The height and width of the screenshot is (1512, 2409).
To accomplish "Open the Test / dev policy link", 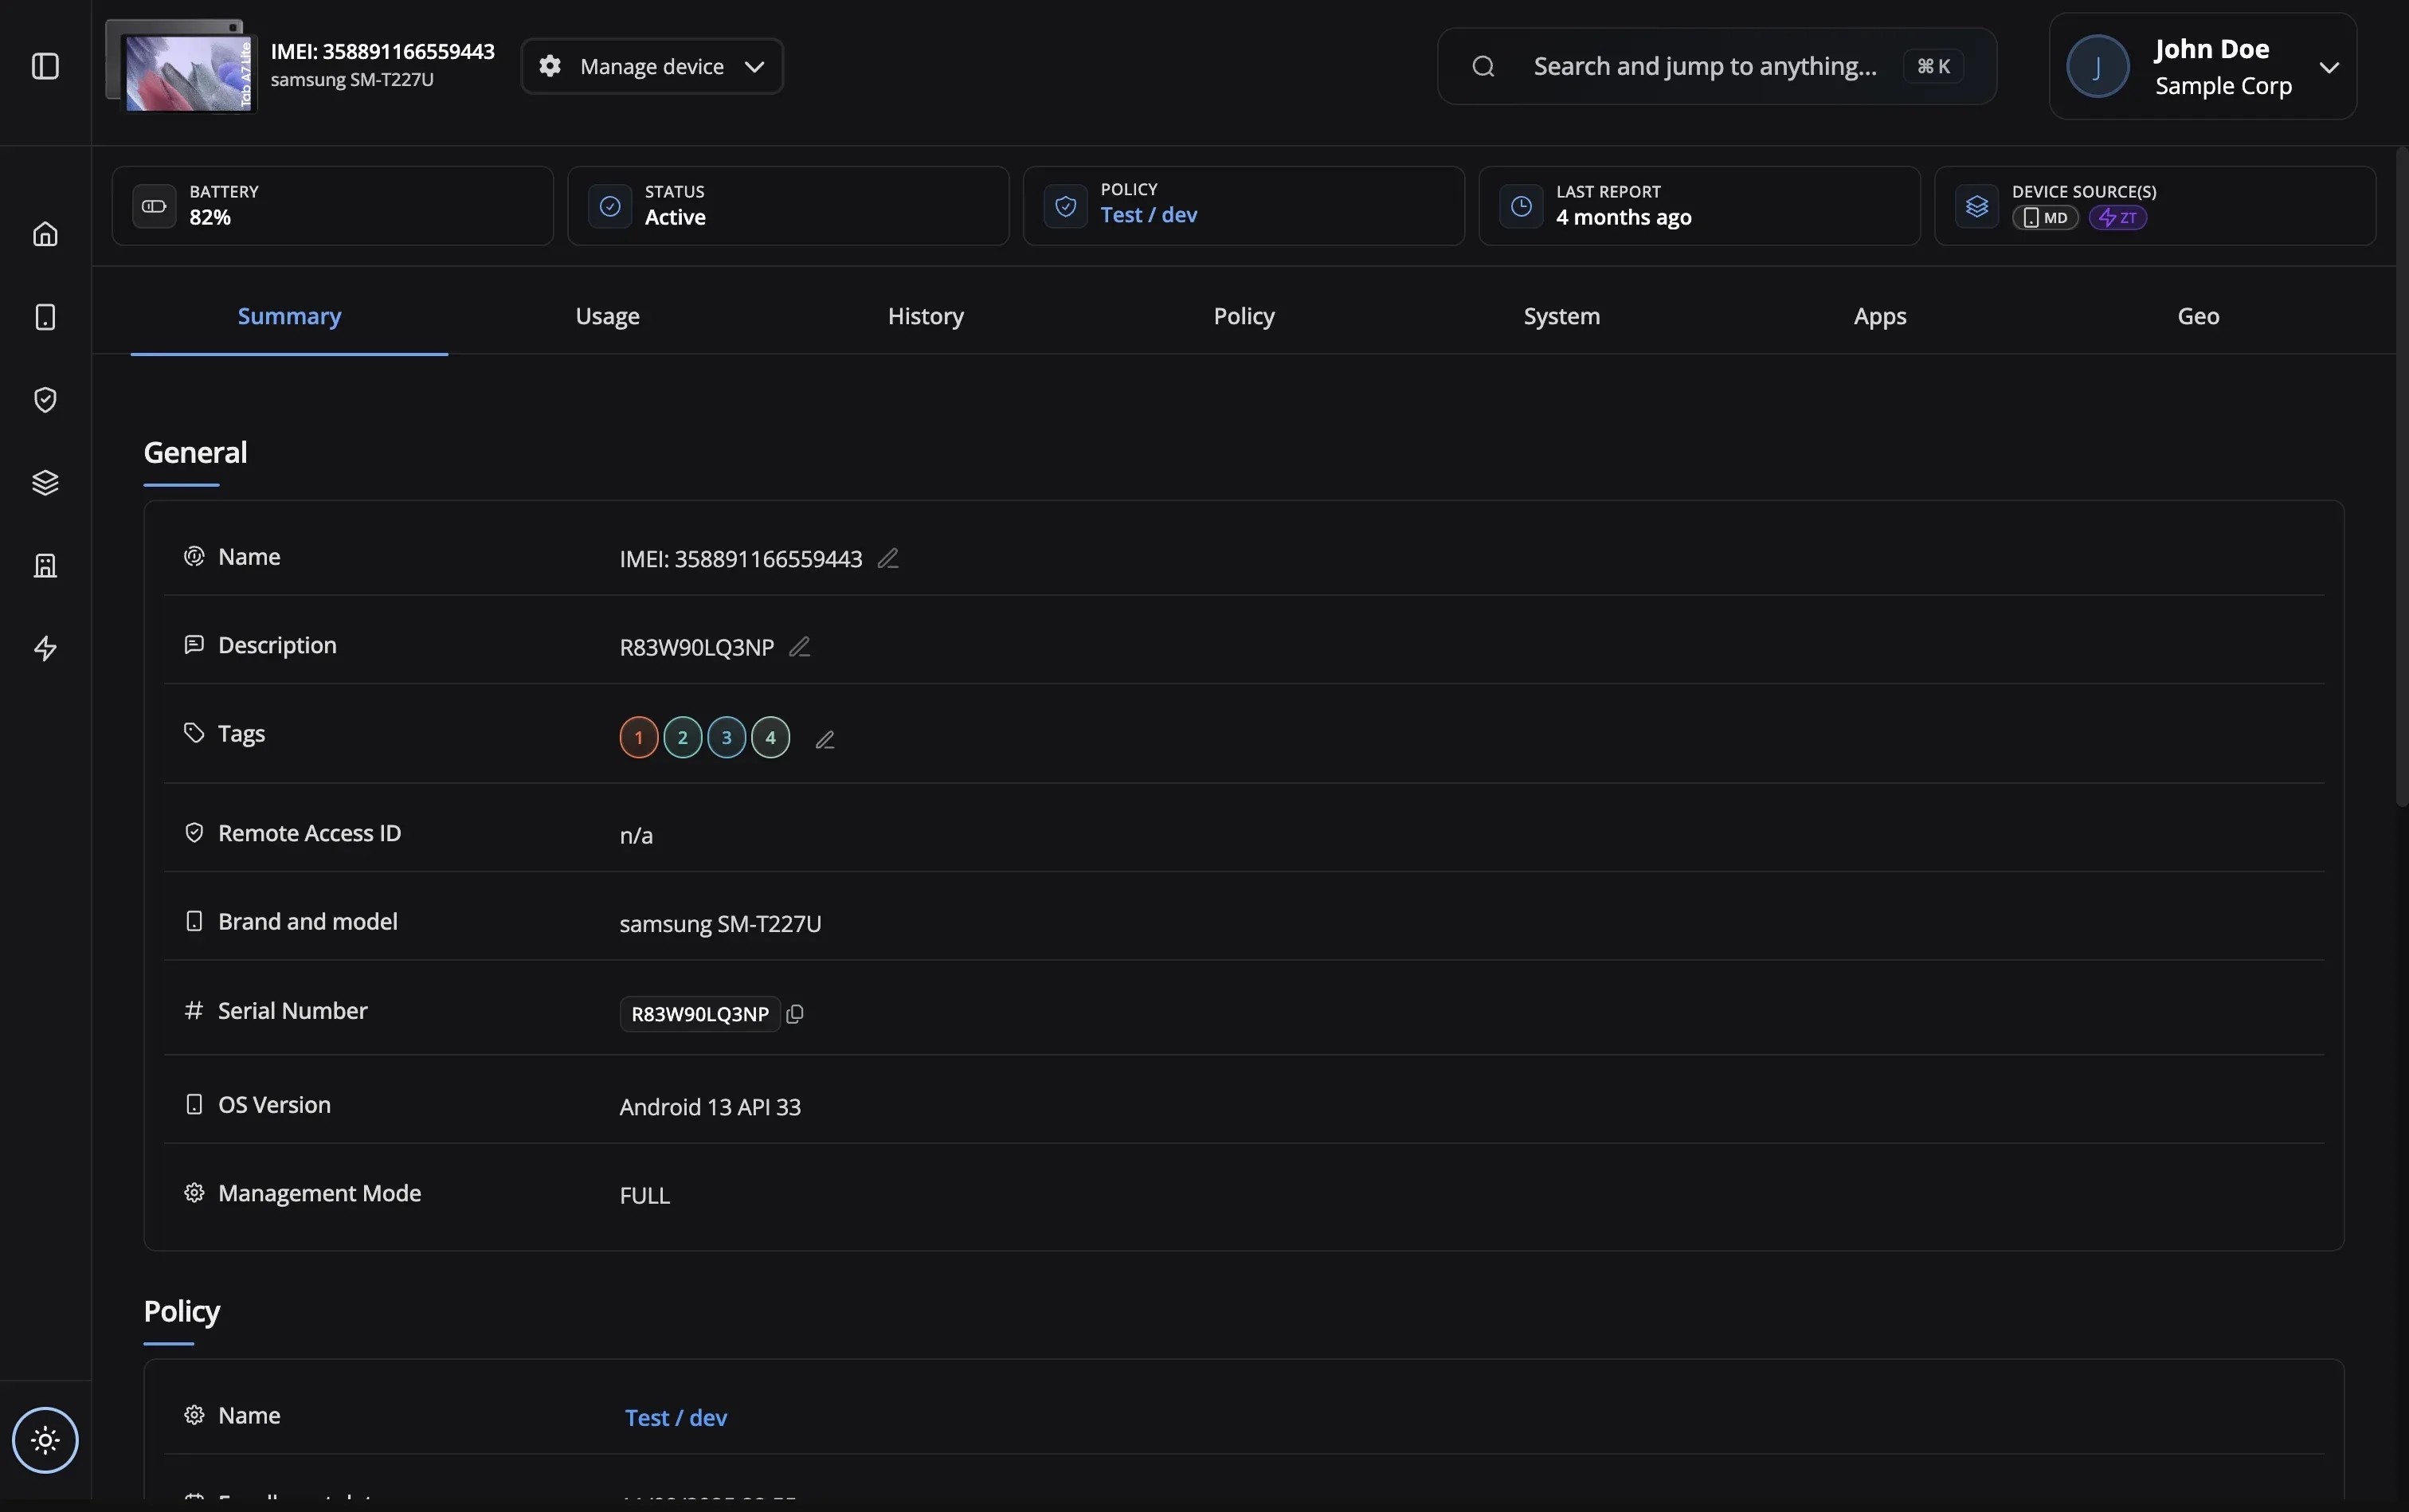I will click(x=675, y=1416).
